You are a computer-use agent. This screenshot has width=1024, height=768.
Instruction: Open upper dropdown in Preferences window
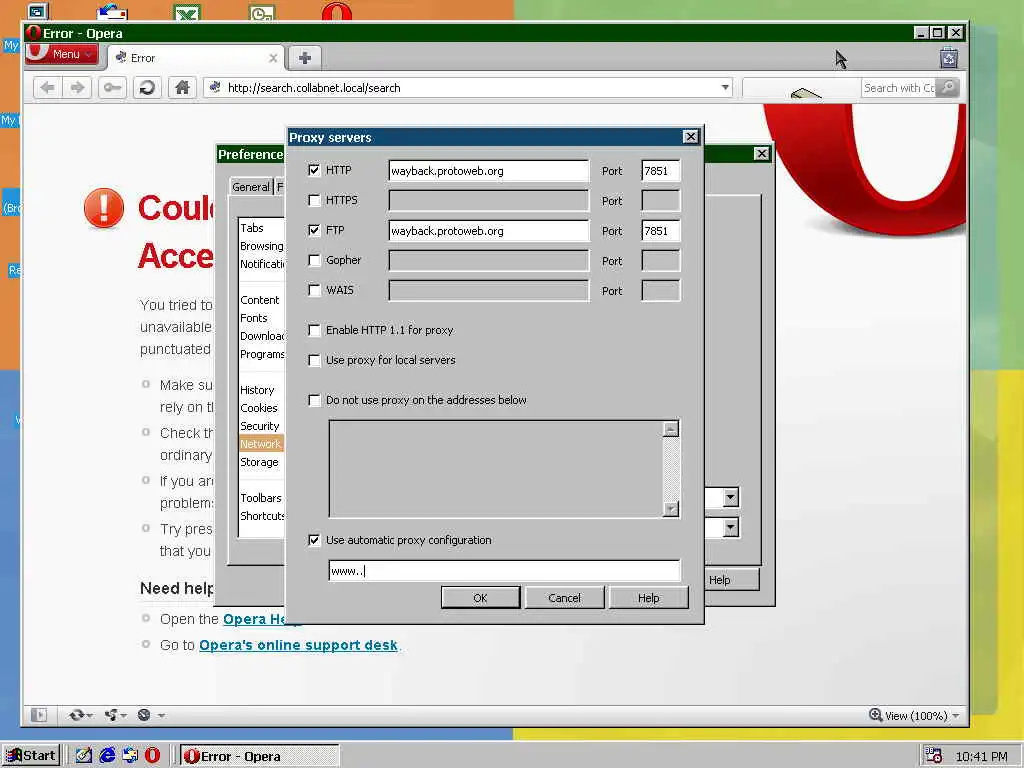click(731, 497)
